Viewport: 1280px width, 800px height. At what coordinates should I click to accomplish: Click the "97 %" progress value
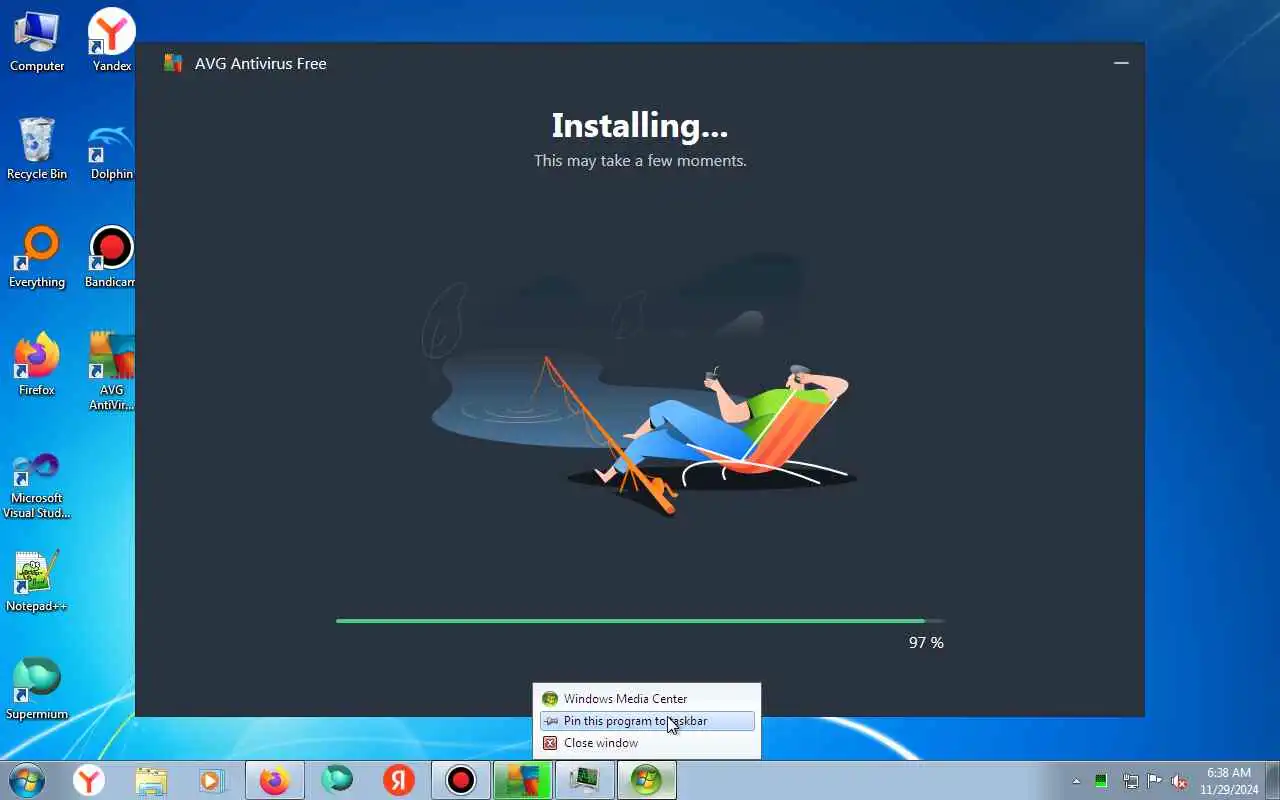coord(926,643)
